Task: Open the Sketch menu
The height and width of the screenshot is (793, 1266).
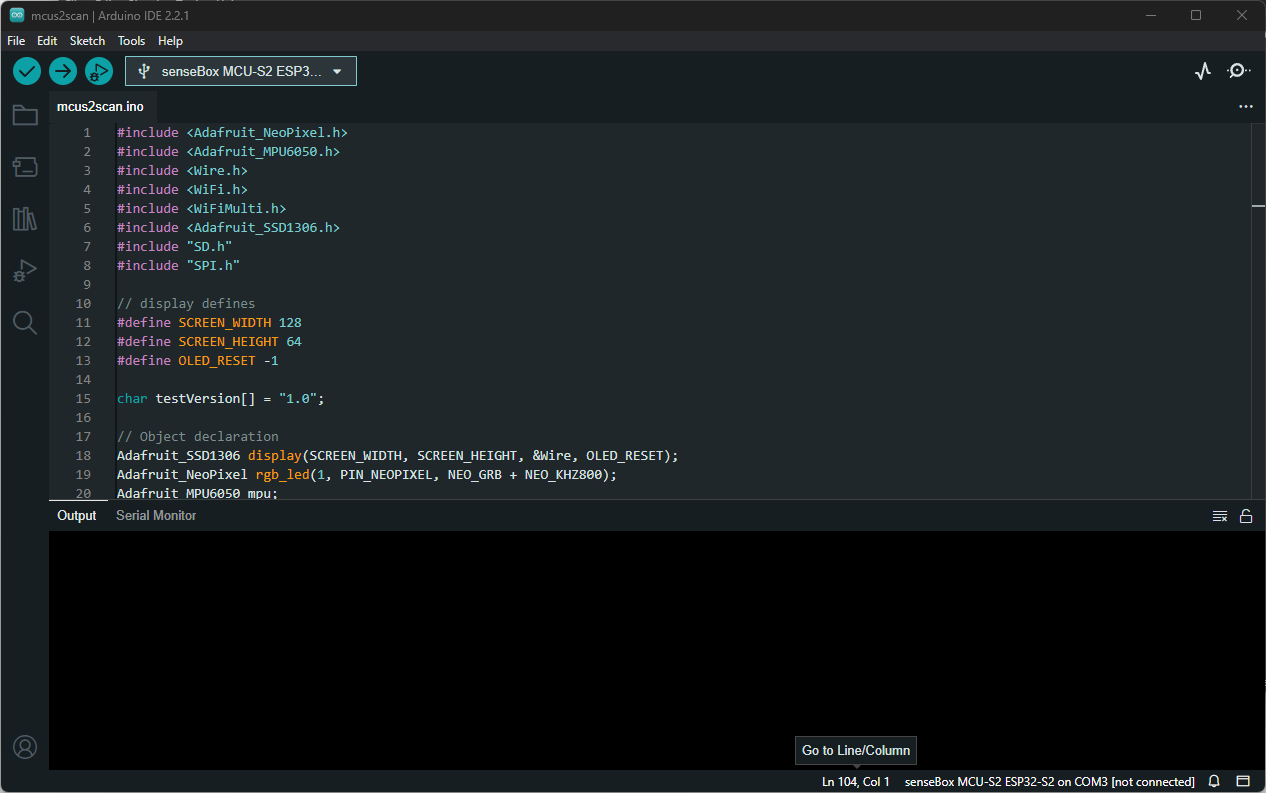Action: click(87, 41)
